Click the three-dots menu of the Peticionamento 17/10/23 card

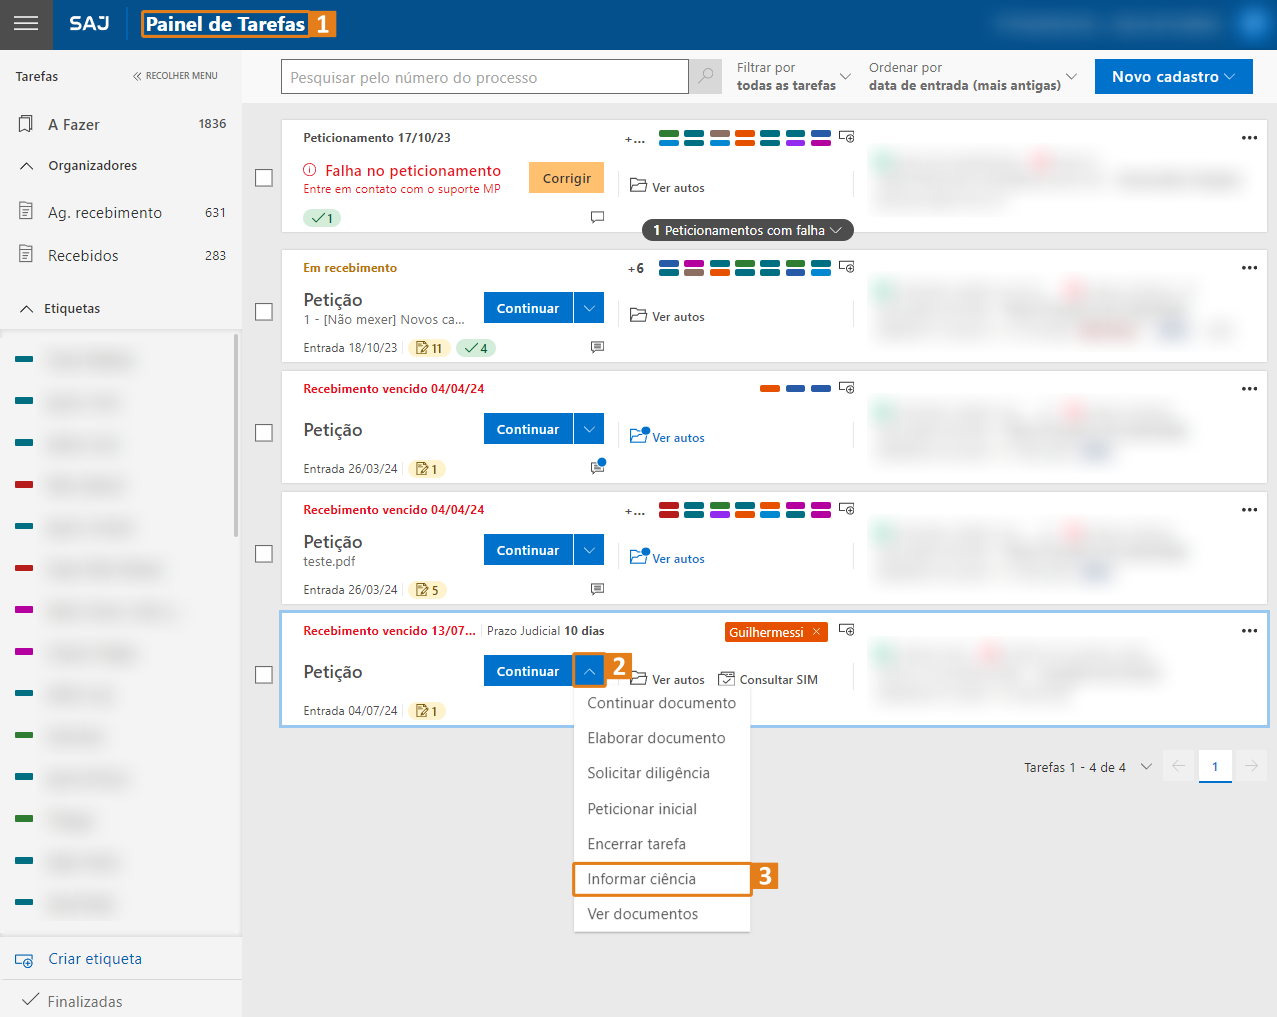[x=1249, y=138]
